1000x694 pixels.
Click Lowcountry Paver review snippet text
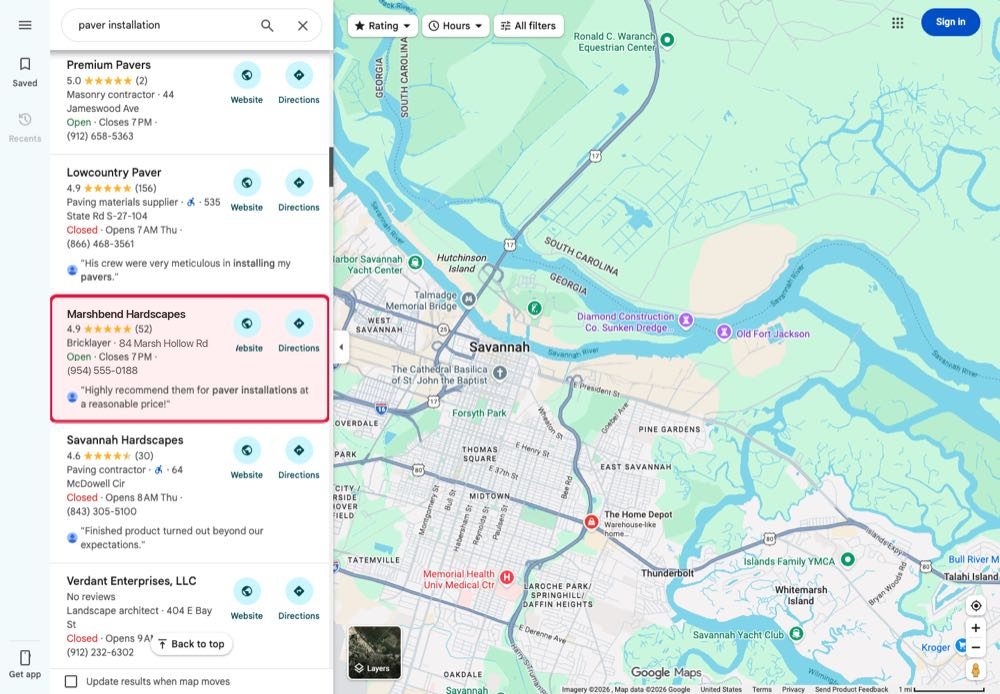point(185,270)
